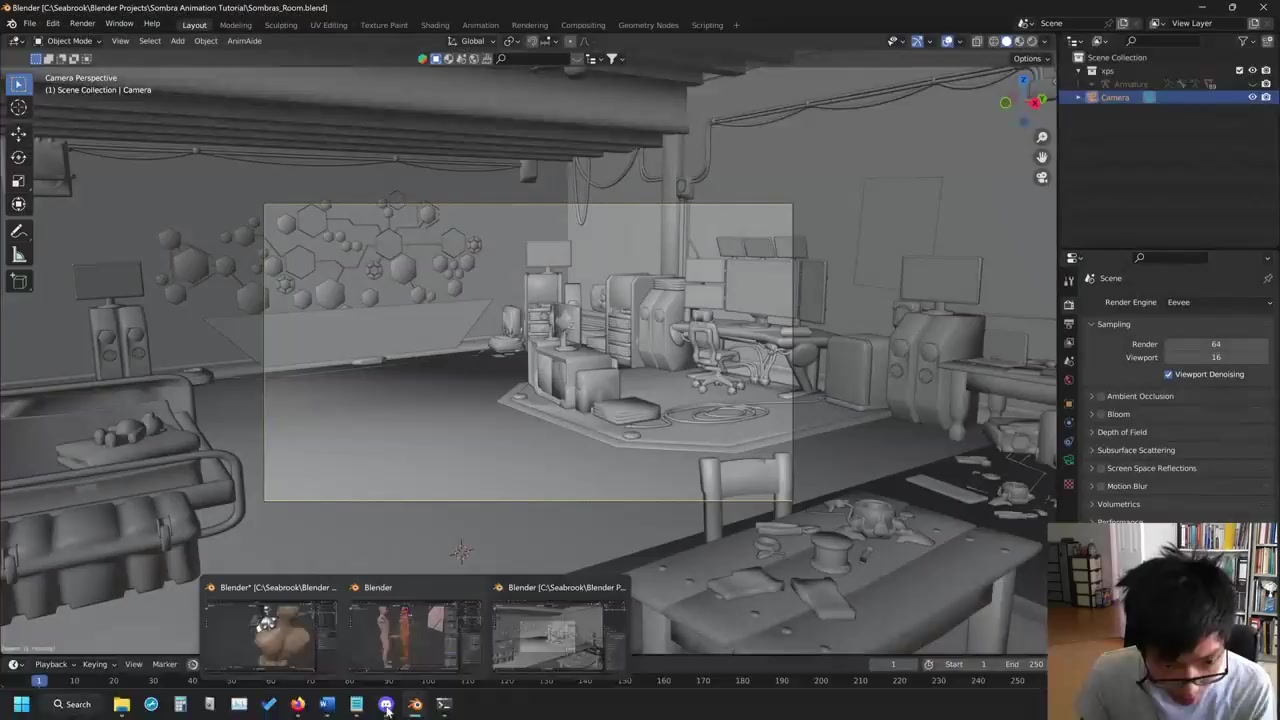This screenshot has height=720, width=1280.
Task: Open the Firefox icon in the Windows taskbar
Action: [x=298, y=704]
